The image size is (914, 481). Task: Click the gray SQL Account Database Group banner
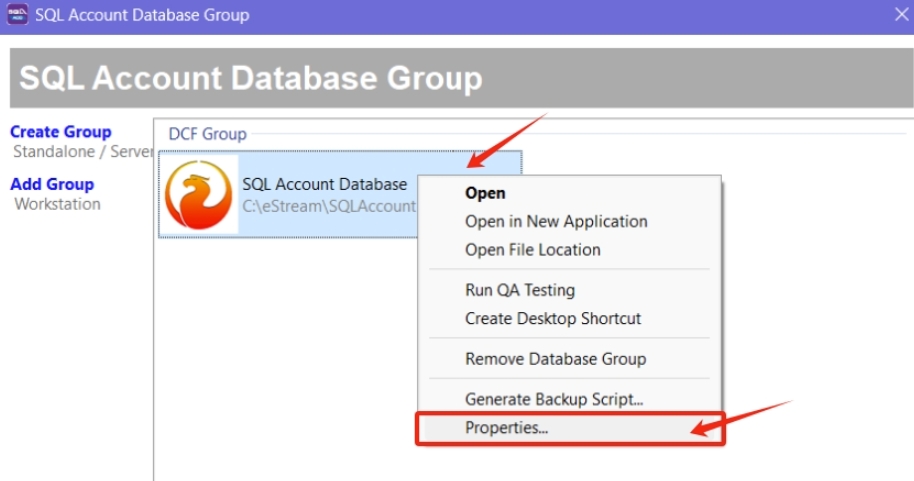pos(250,78)
